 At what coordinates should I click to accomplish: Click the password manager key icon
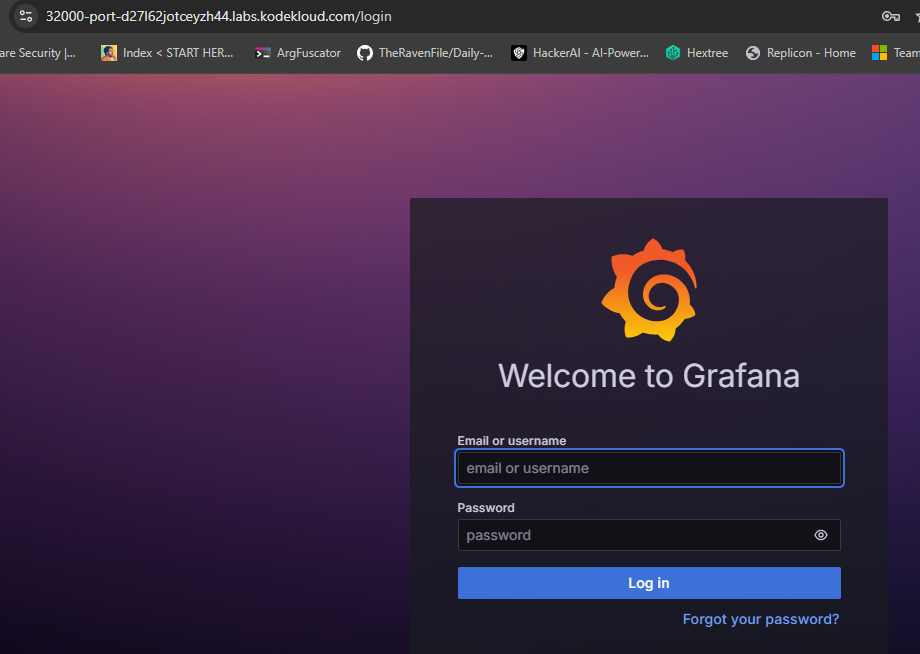point(890,16)
